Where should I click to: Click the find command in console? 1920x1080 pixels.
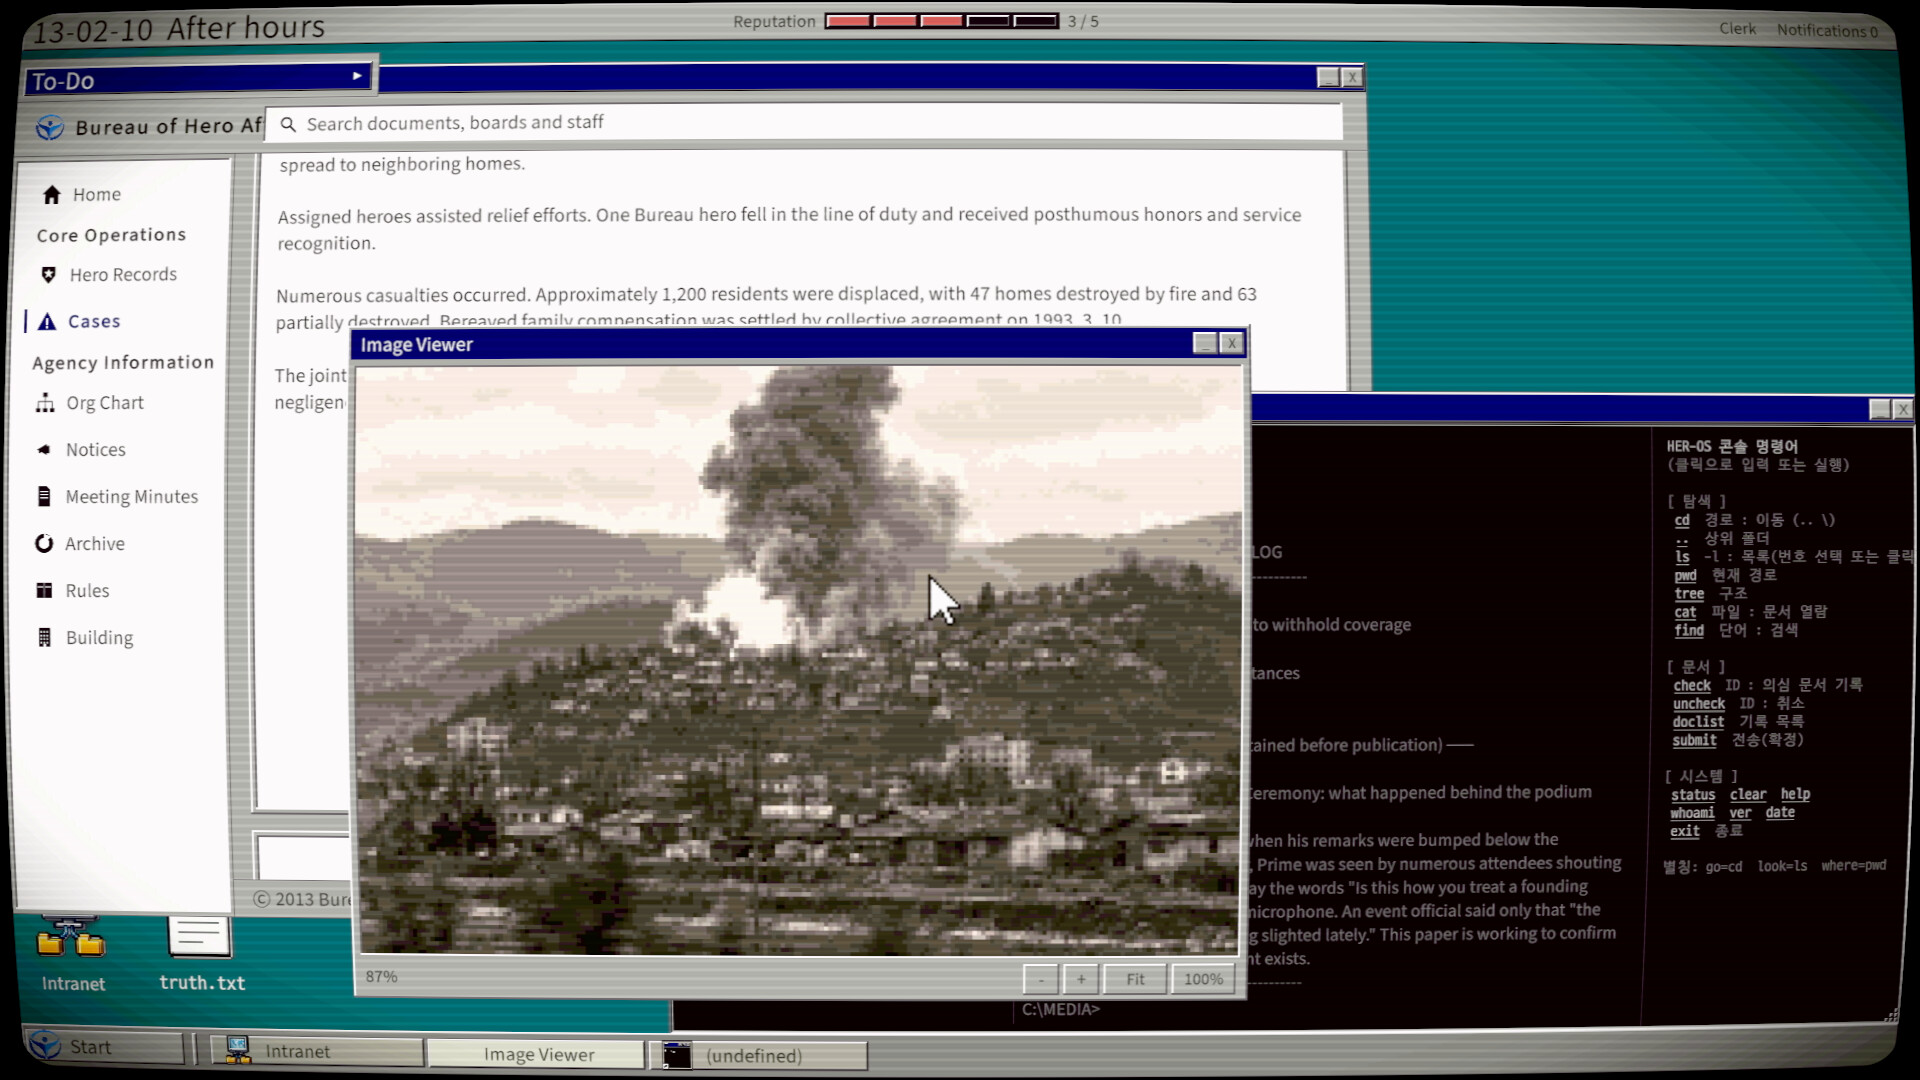[x=1689, y=630]
